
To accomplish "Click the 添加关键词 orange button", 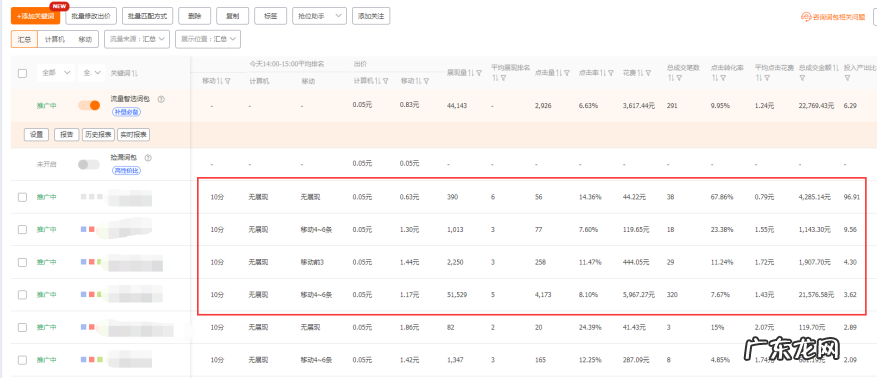I will point(35,16).
